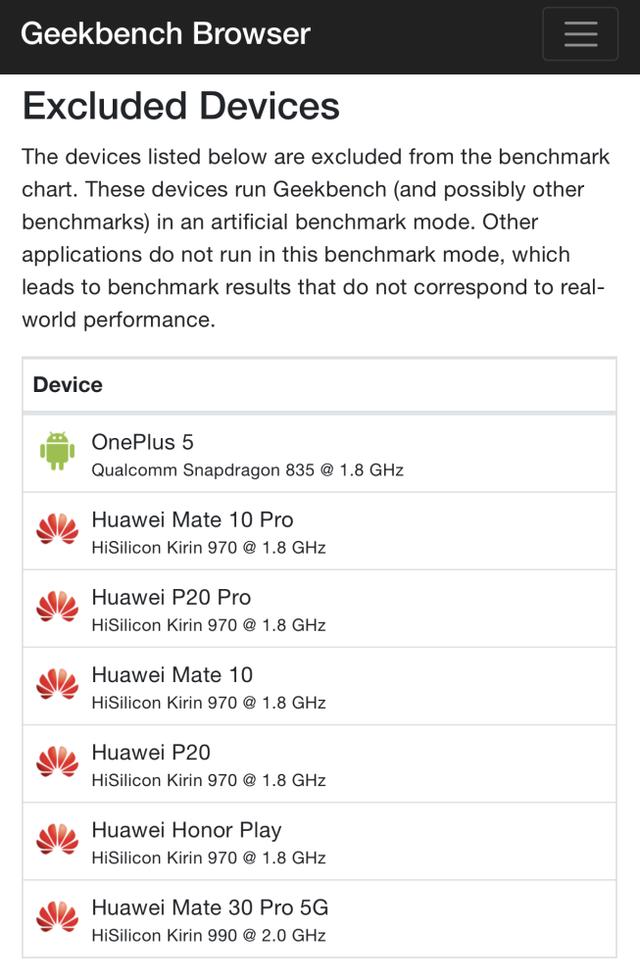Click the Android icon next to OnePlus 5

click(57, 451)
